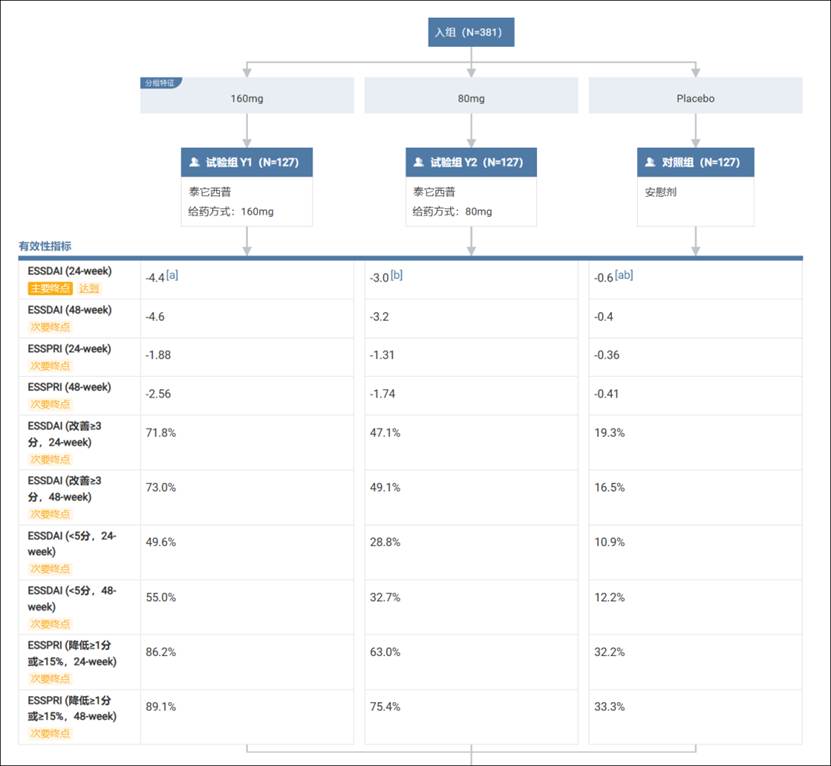Click the 达到 status badge
Image resolution: width=831 pixels, height=766 pixels.
pos(89,288)
